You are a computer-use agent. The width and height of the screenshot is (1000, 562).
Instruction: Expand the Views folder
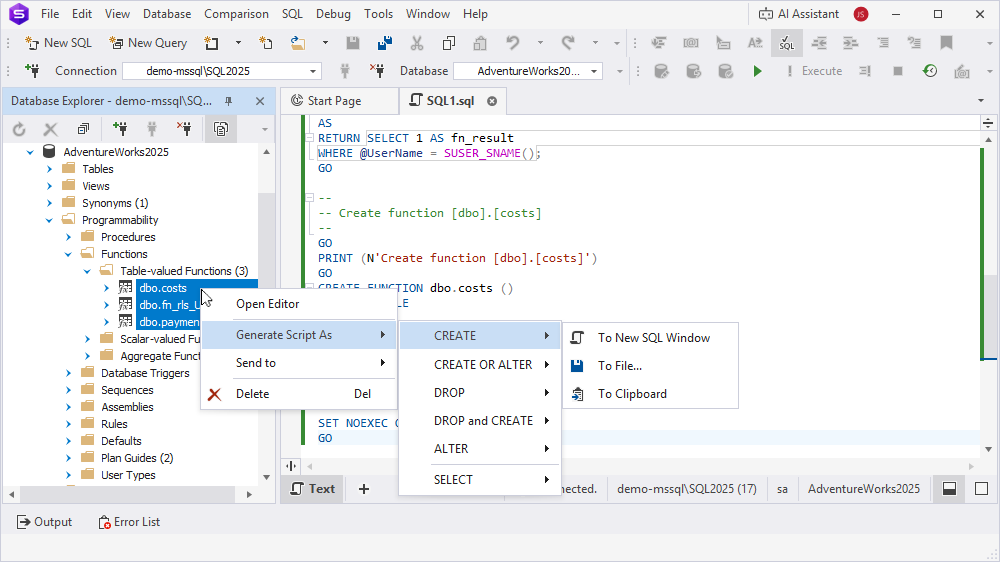click(49, 186)
